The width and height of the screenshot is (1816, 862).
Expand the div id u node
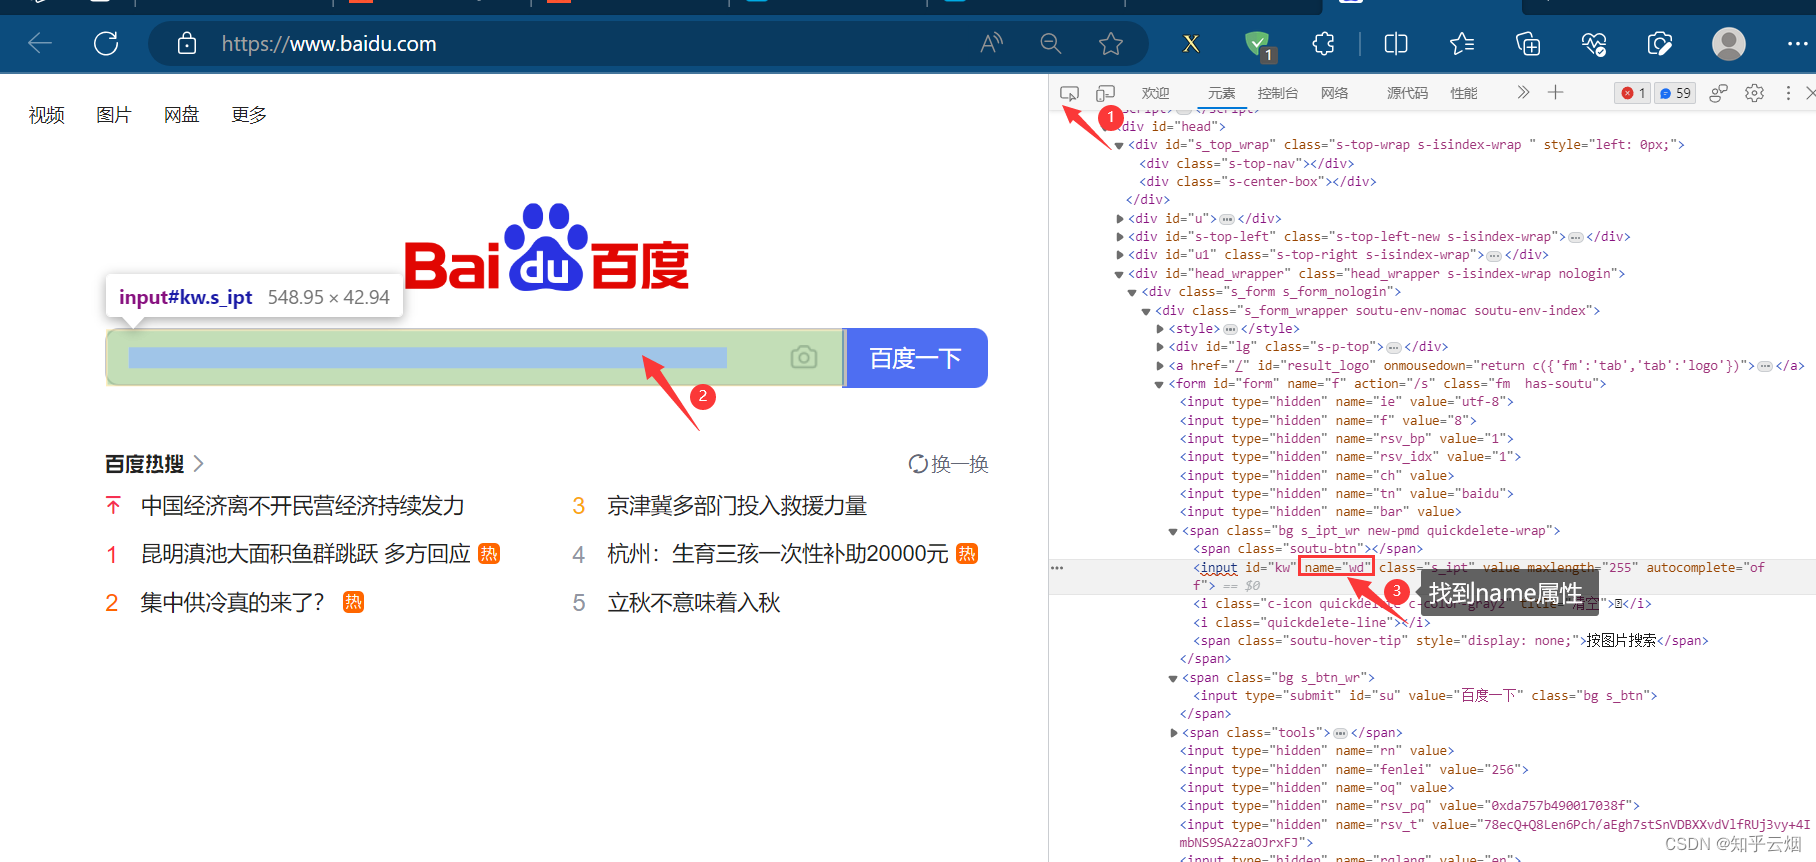point(1119,219)
